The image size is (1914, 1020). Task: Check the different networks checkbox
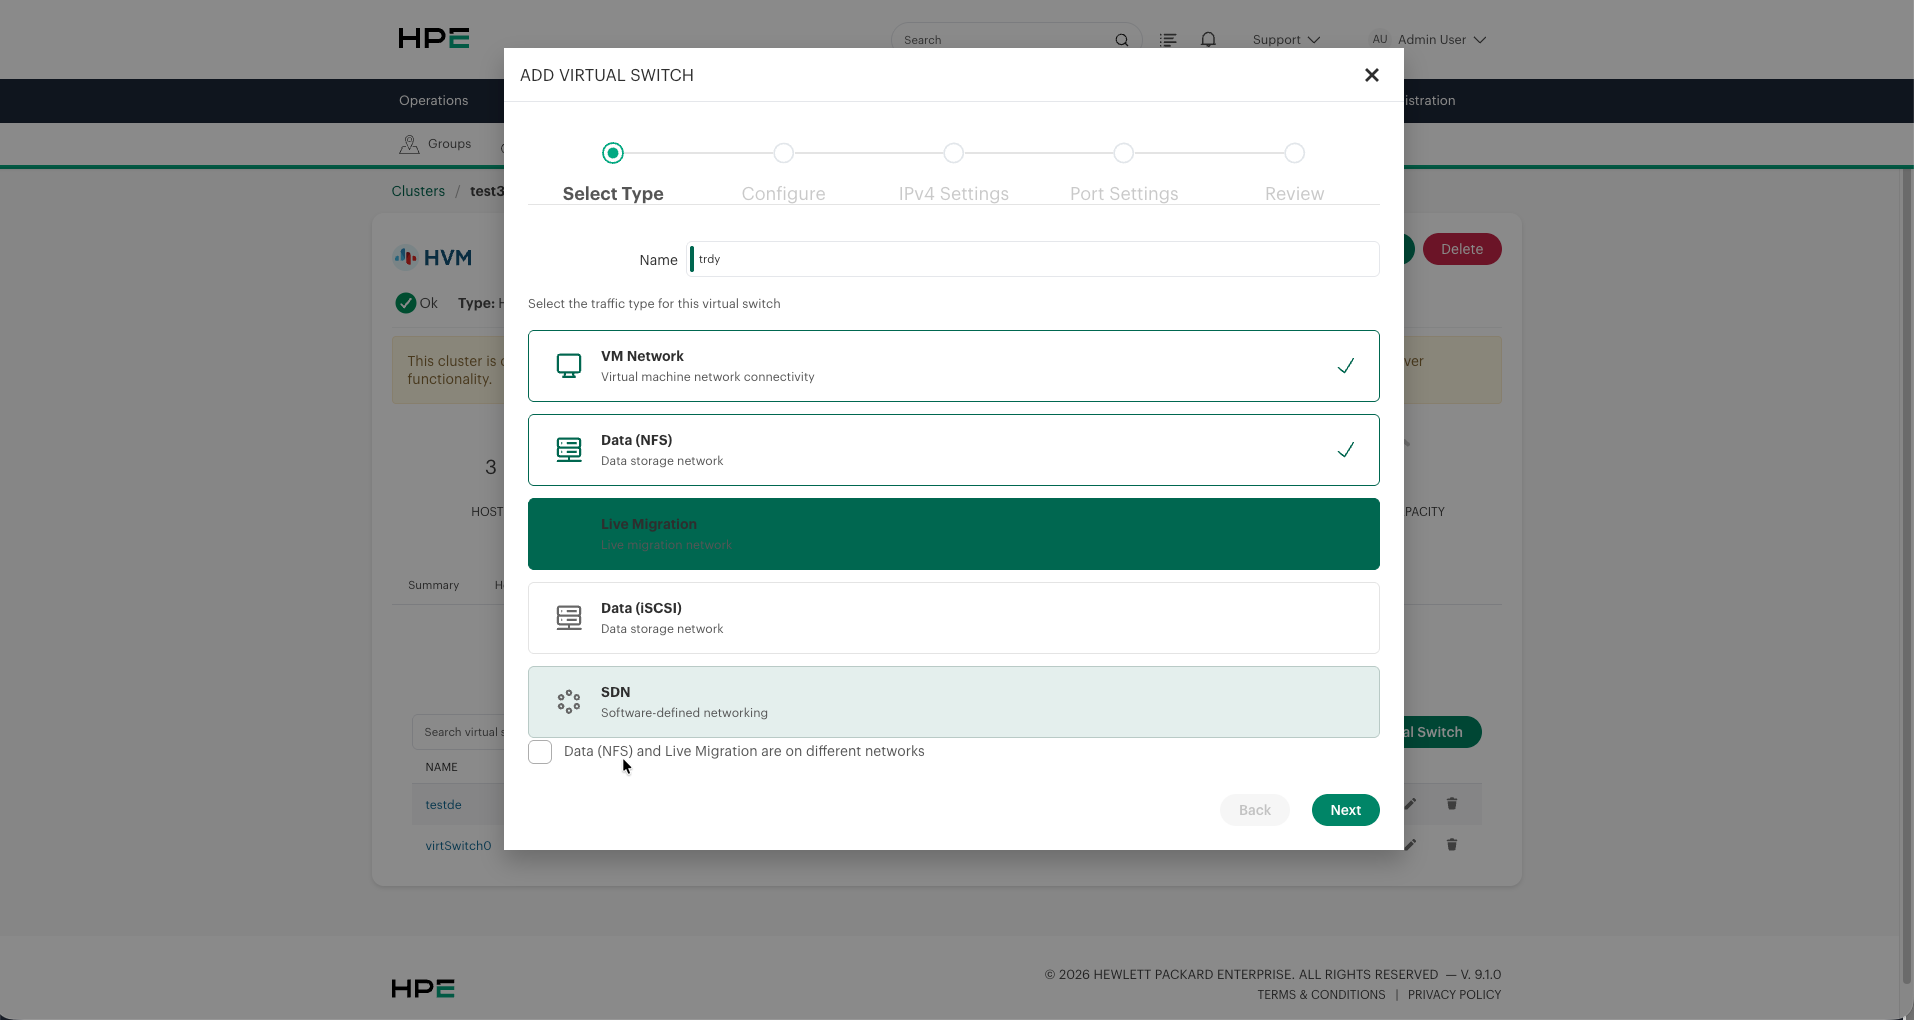(540, 752)
